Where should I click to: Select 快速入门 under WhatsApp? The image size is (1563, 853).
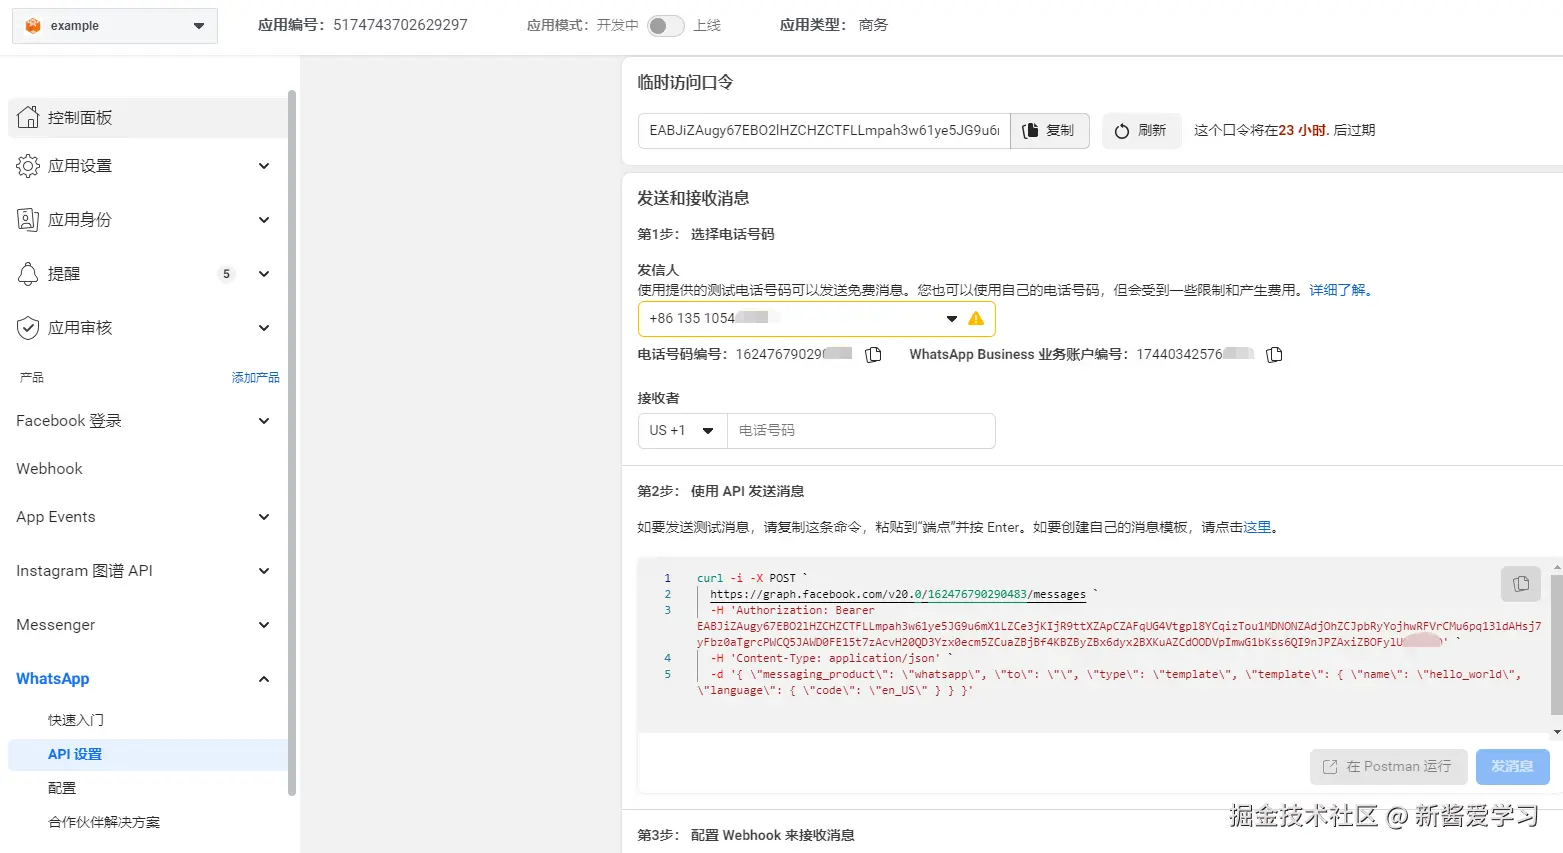[76, 720]
